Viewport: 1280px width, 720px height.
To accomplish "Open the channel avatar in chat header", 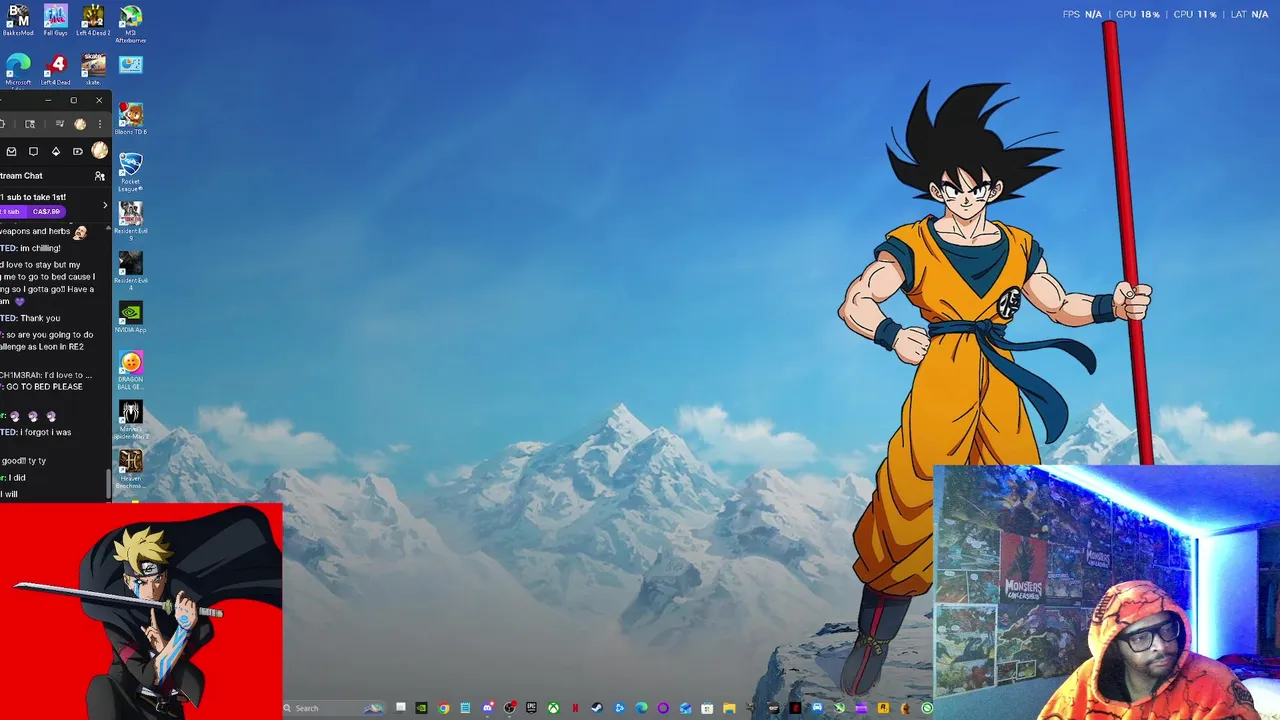I will pos(99,150).
